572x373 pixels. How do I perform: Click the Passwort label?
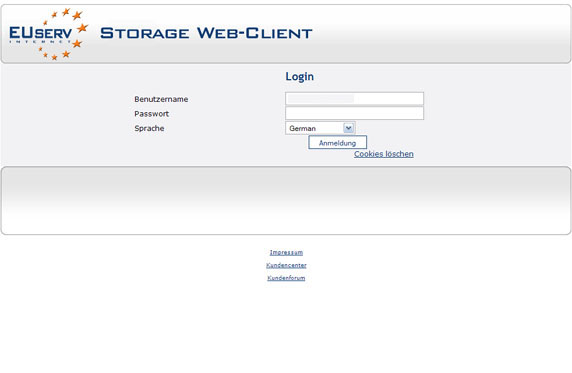click(151, 114)
